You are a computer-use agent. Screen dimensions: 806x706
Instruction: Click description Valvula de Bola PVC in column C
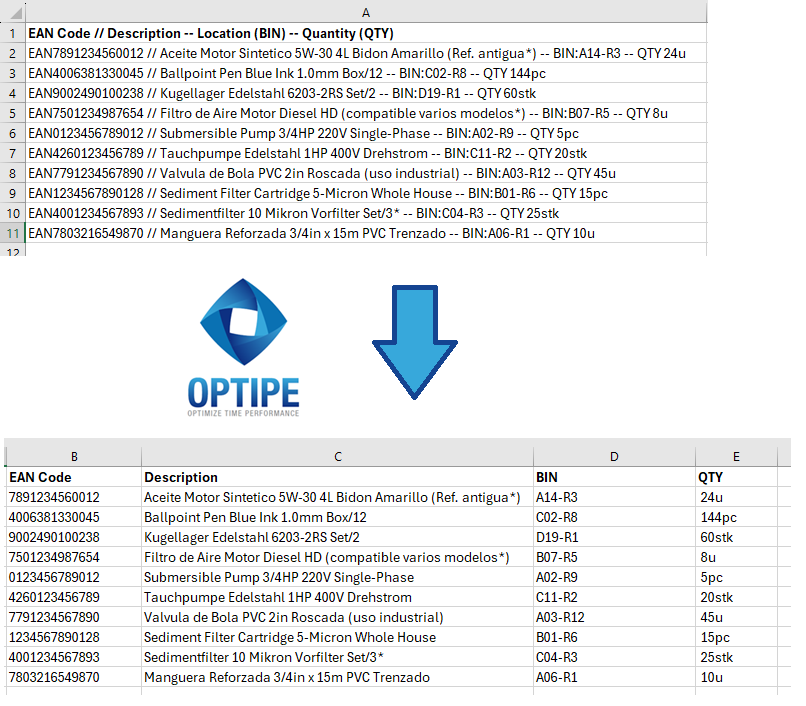pos(338,618)
